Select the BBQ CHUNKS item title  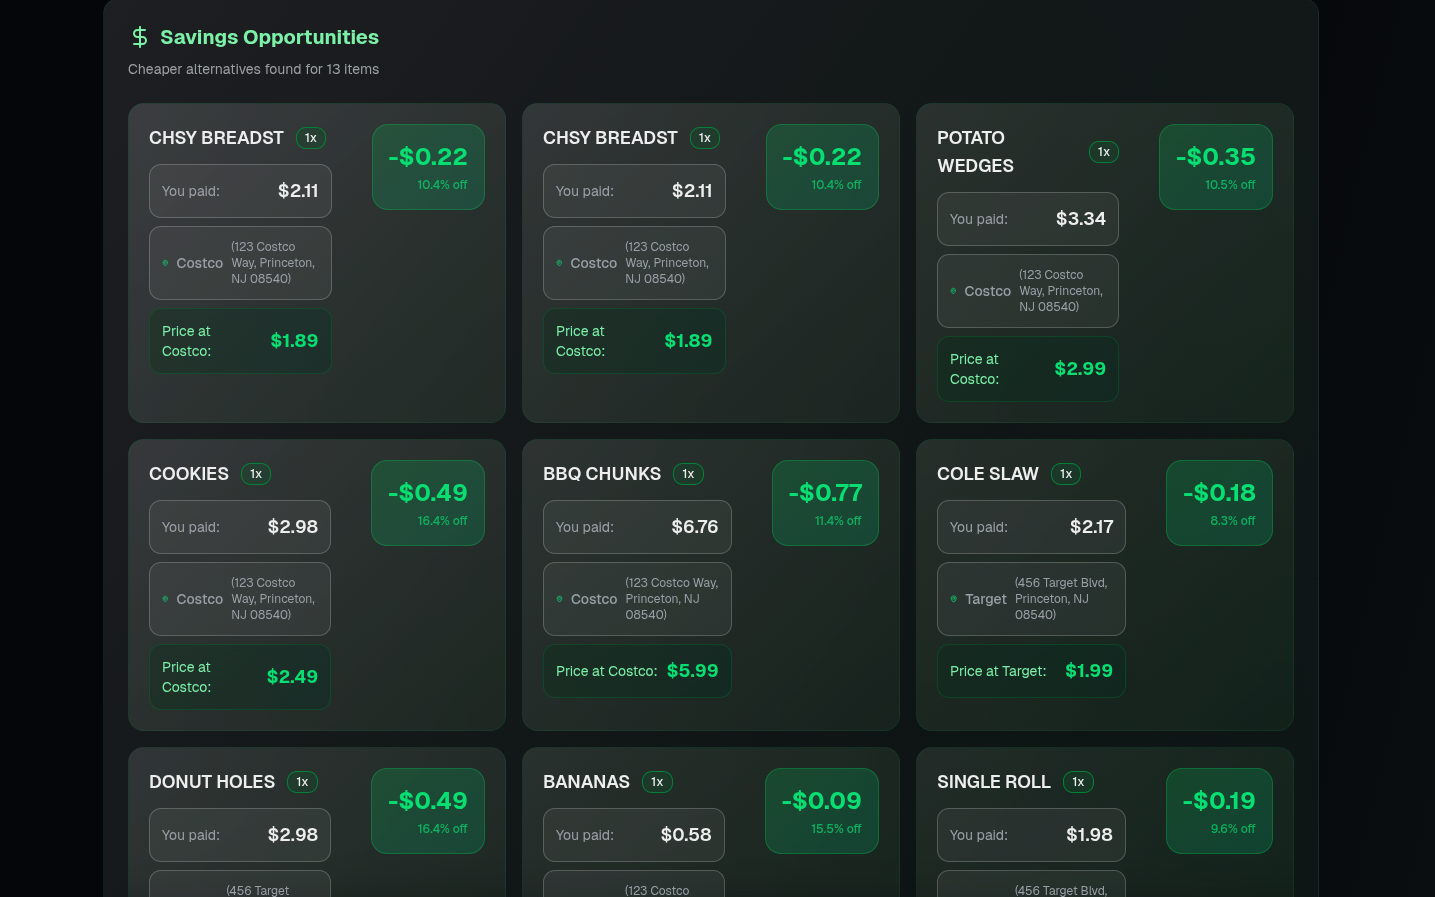pyautogui.click(x=602, y=474)
